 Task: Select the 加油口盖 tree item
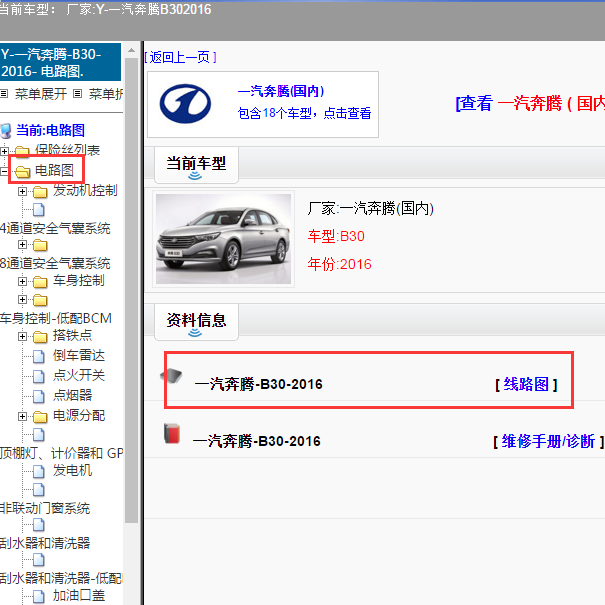[x=79, y=595]
